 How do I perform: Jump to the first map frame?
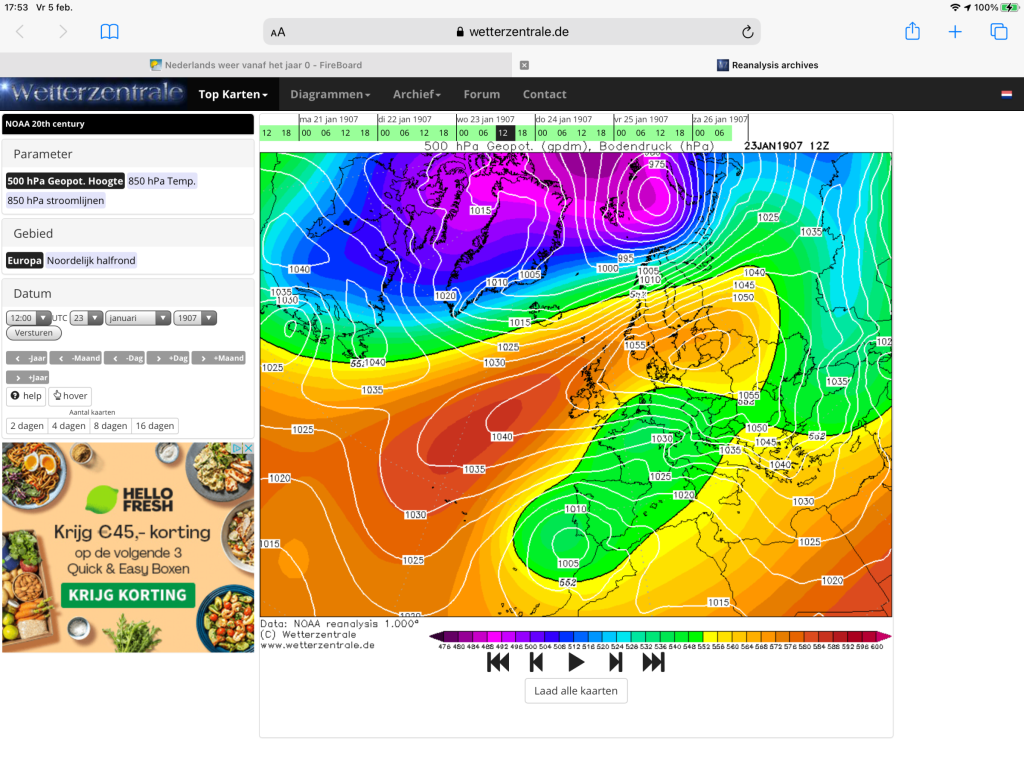(x=498, y=663)
